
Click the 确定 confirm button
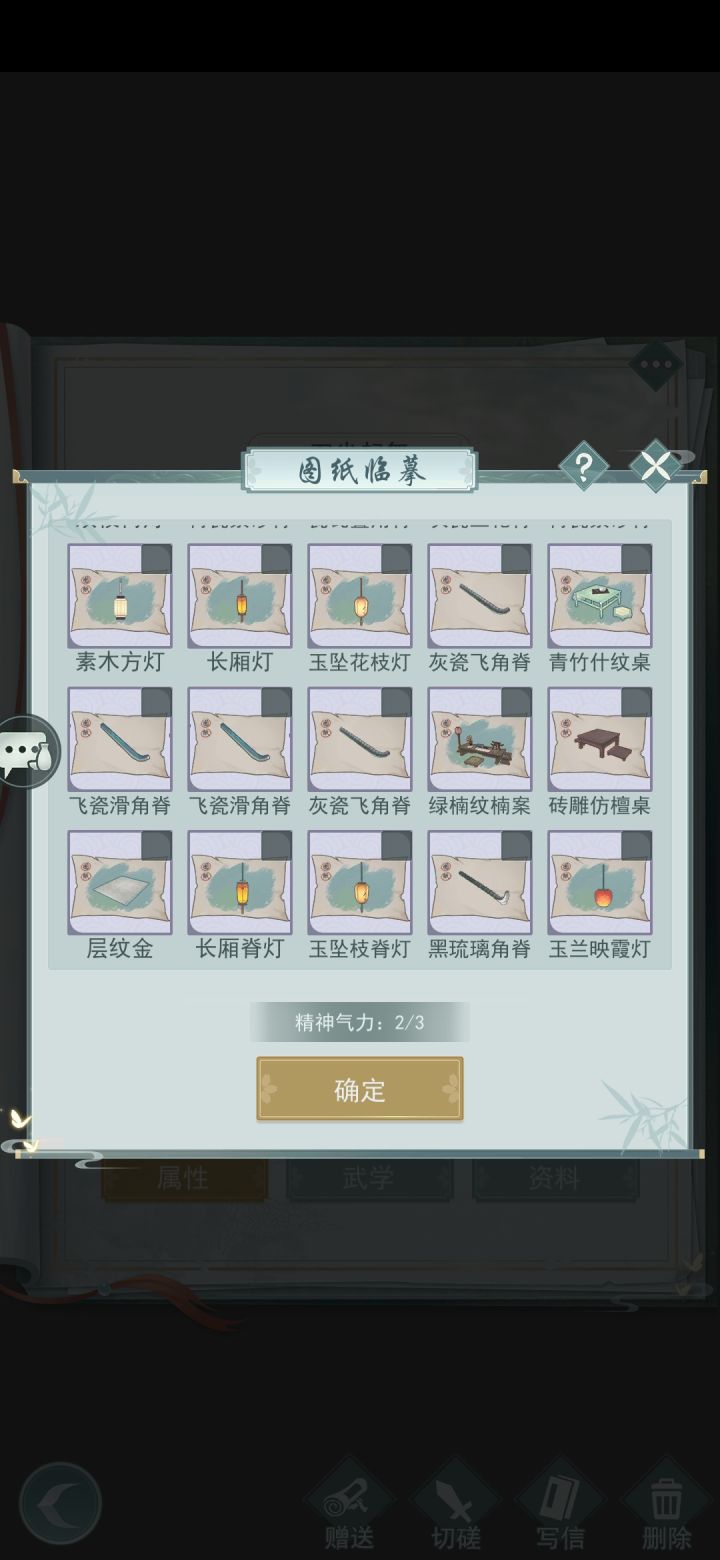point(360,1089)
